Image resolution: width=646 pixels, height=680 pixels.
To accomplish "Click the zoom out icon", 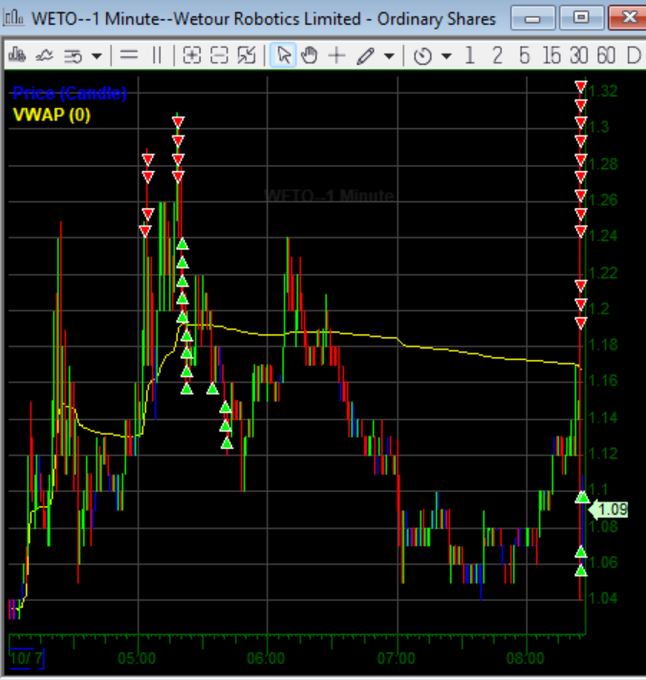I will point(219,56).
